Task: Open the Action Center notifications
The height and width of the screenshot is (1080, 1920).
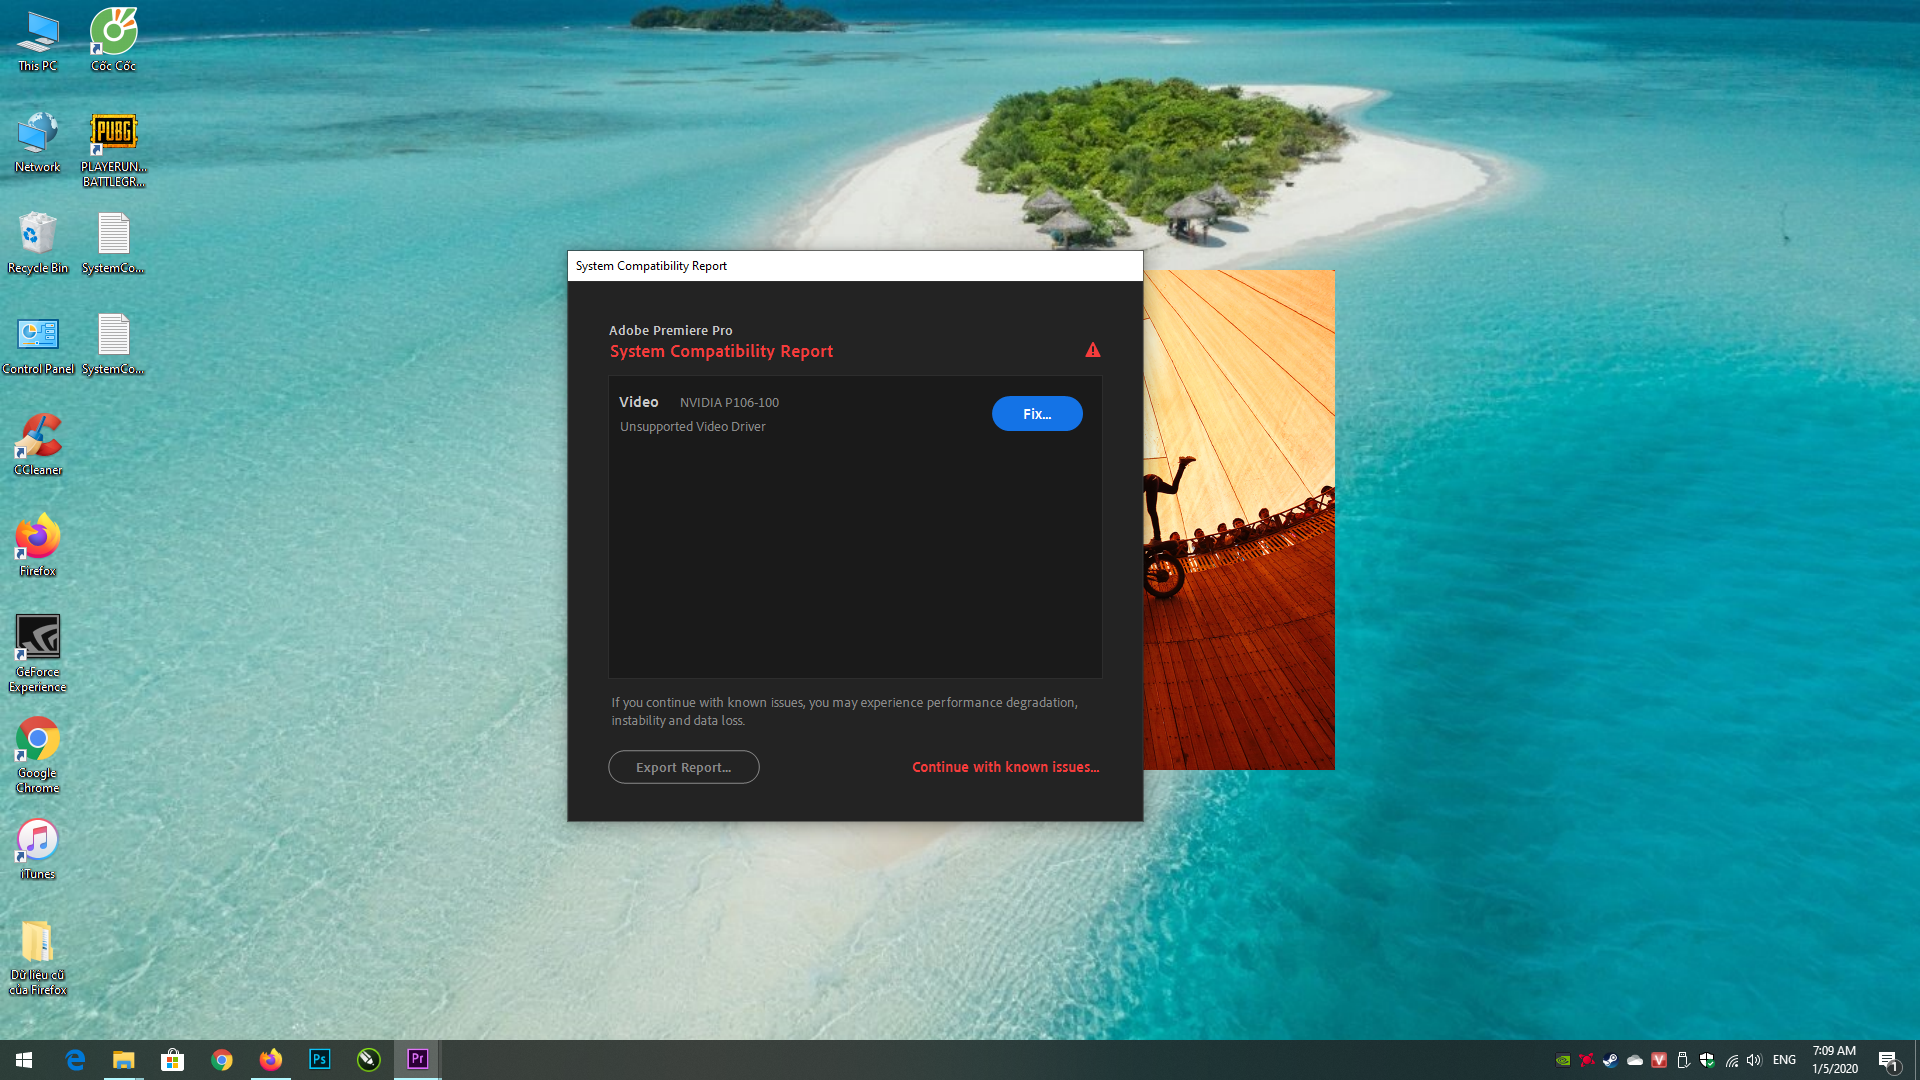Action: point(1888,1060)
